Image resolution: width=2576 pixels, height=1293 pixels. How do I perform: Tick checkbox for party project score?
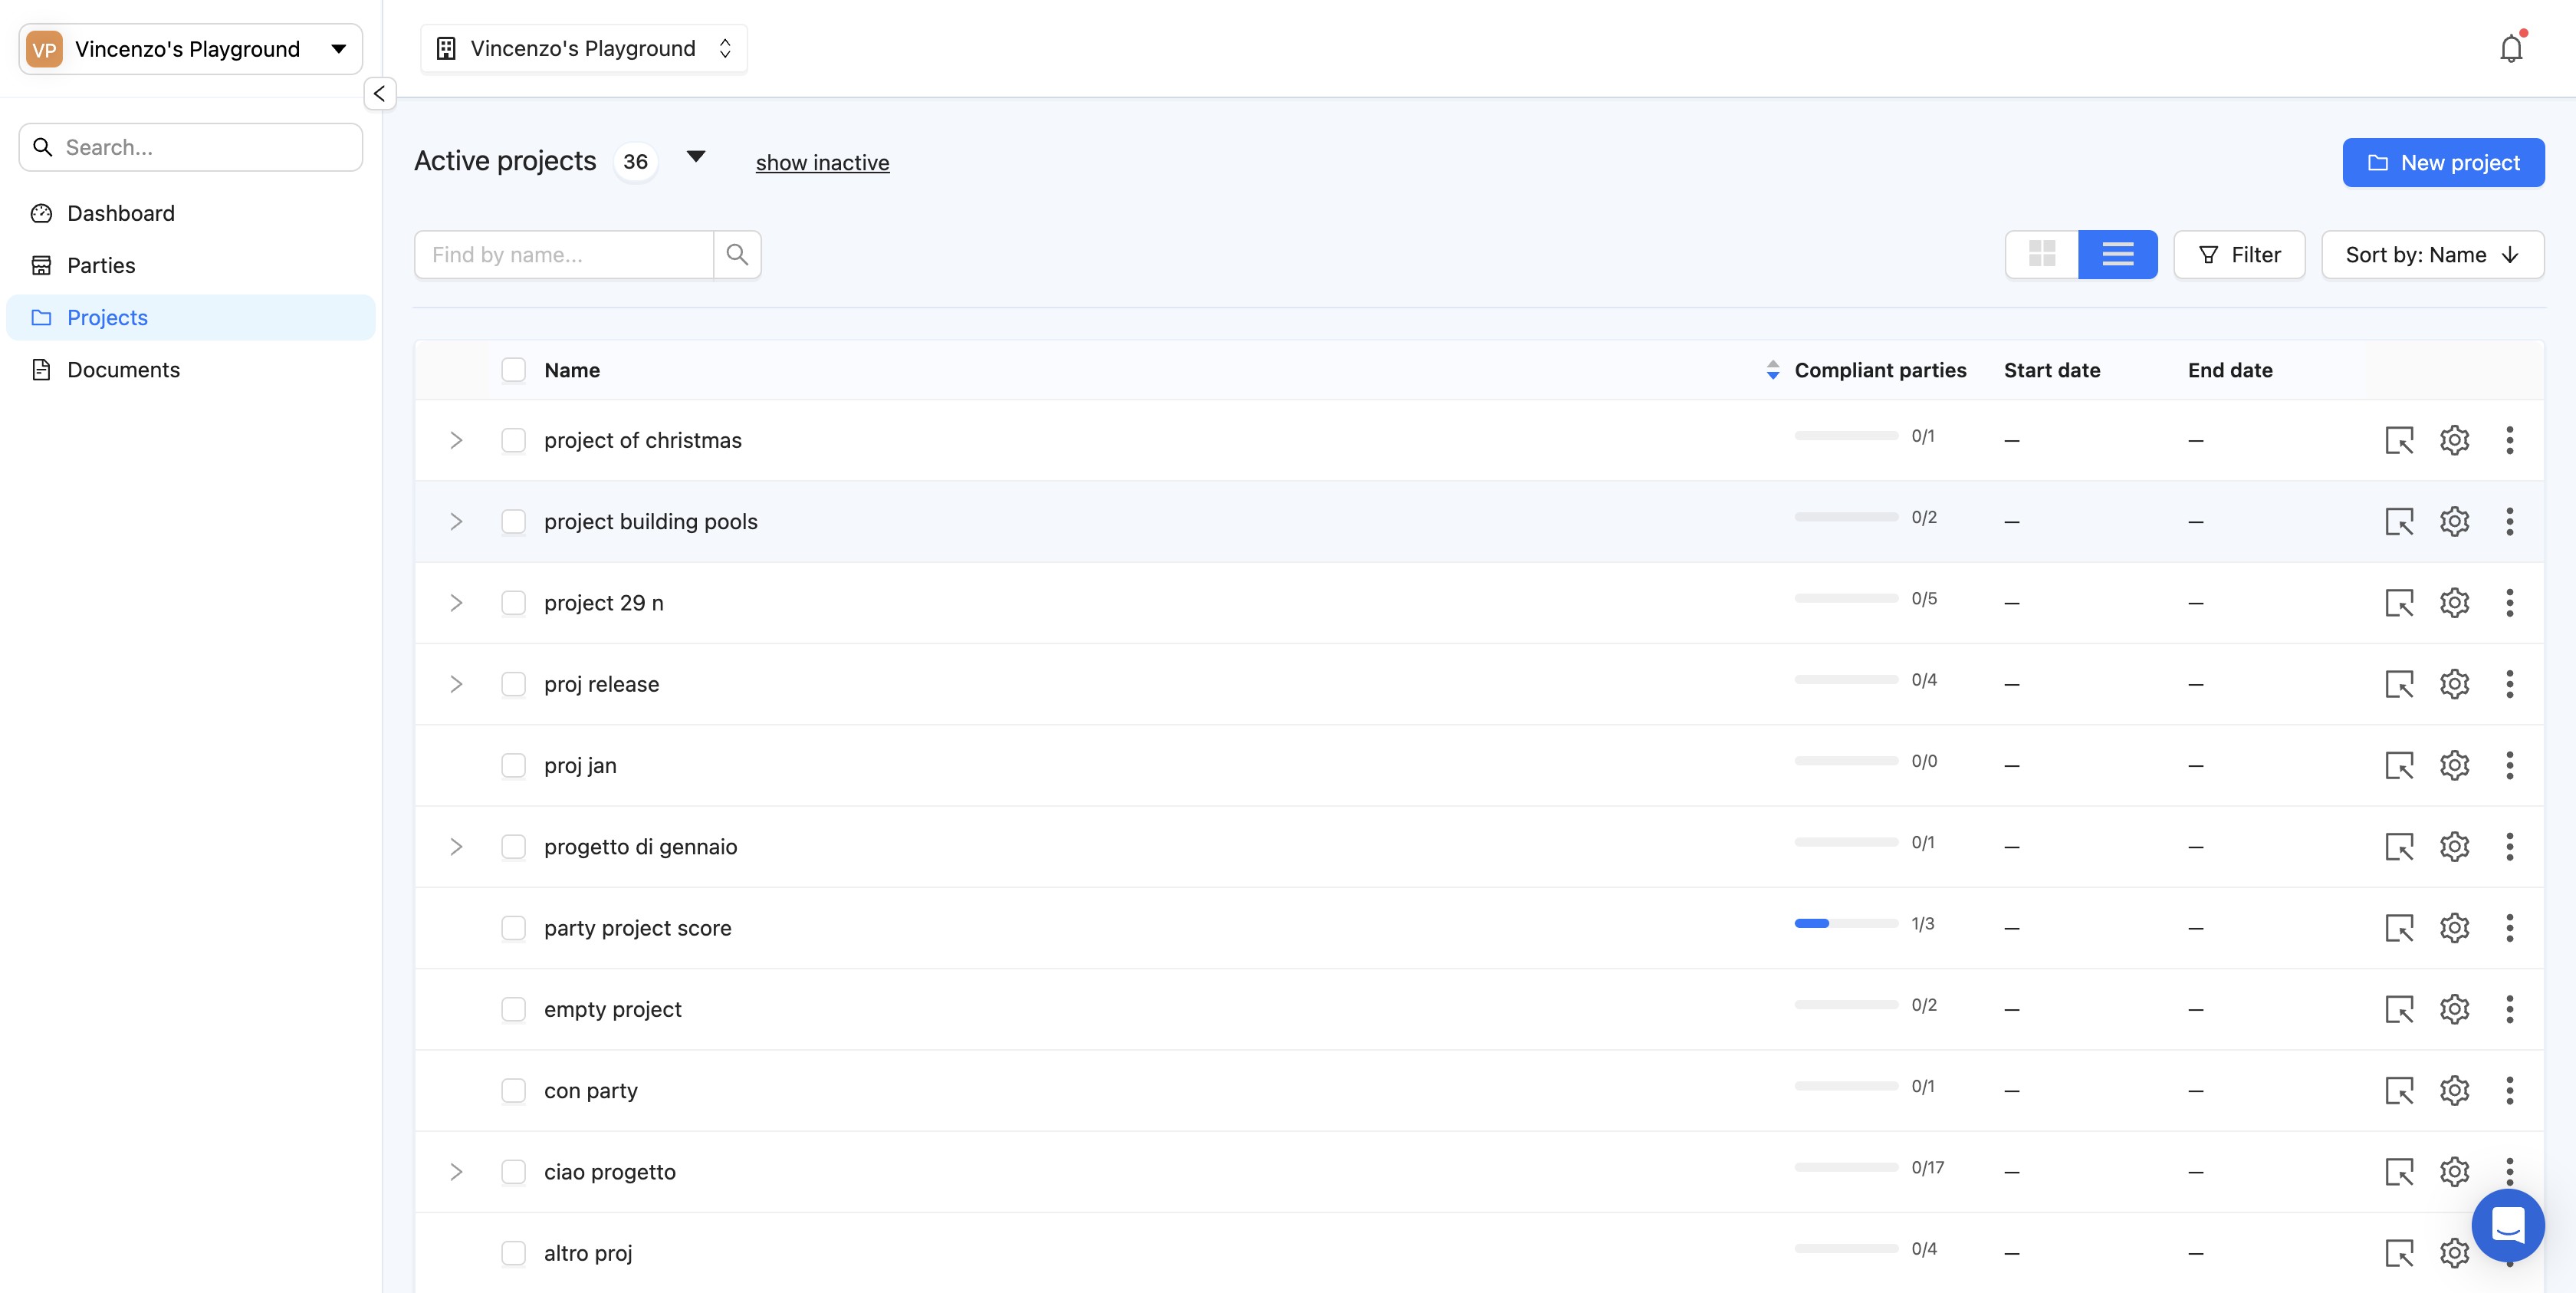point(513,928)
